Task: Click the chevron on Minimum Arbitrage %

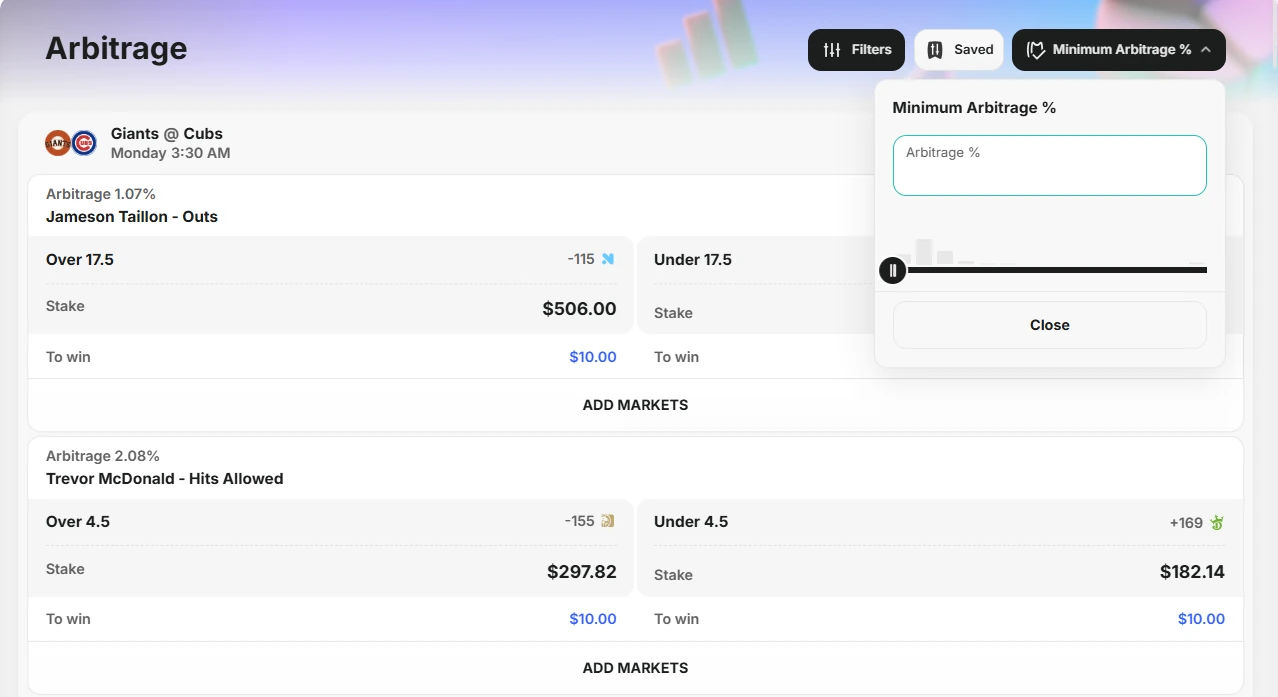Action: tap(1206, 49)
